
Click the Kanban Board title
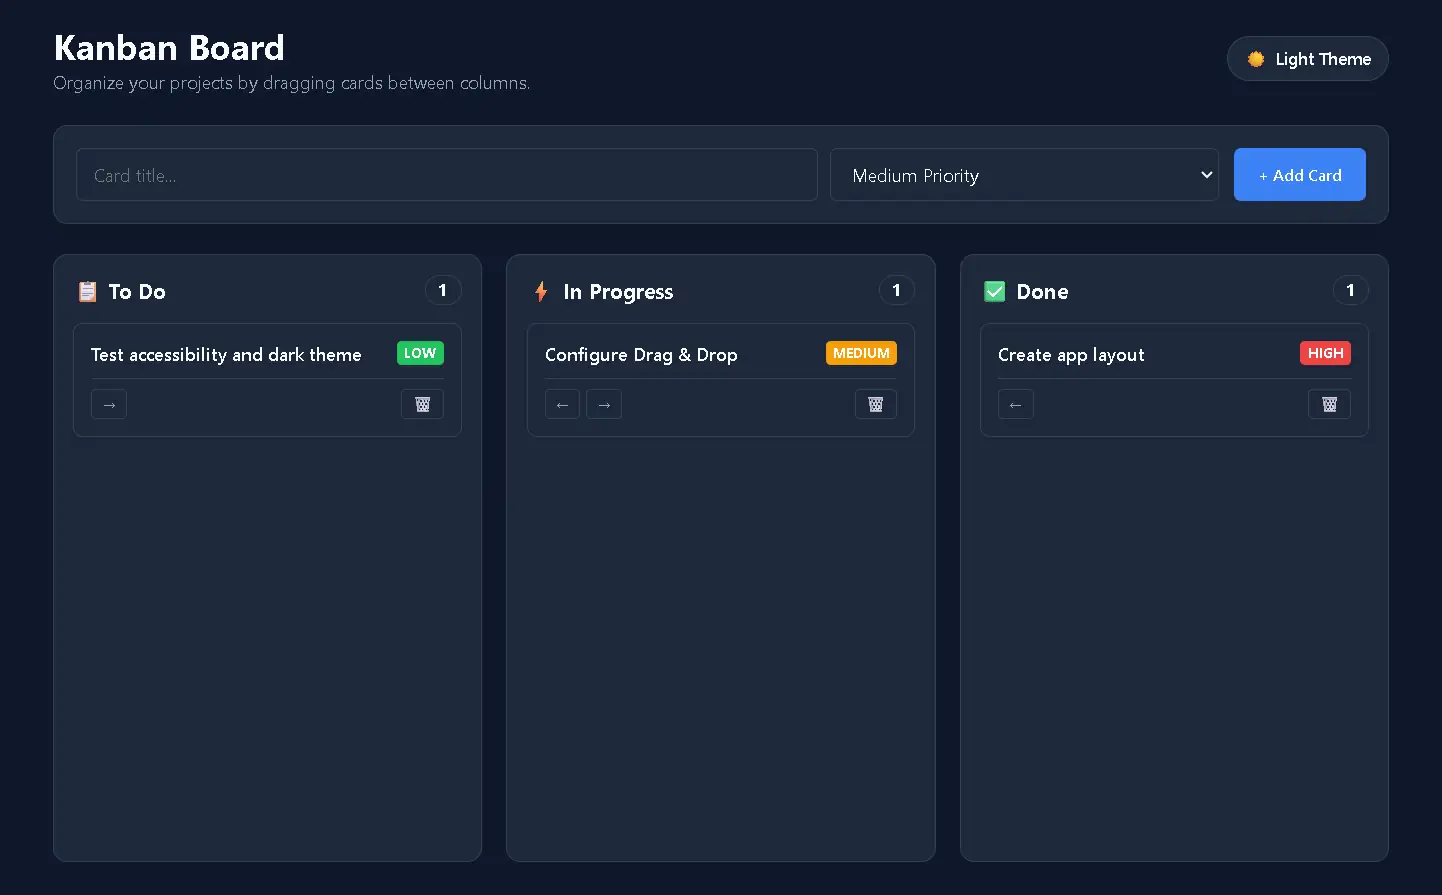tap(169, 48)
